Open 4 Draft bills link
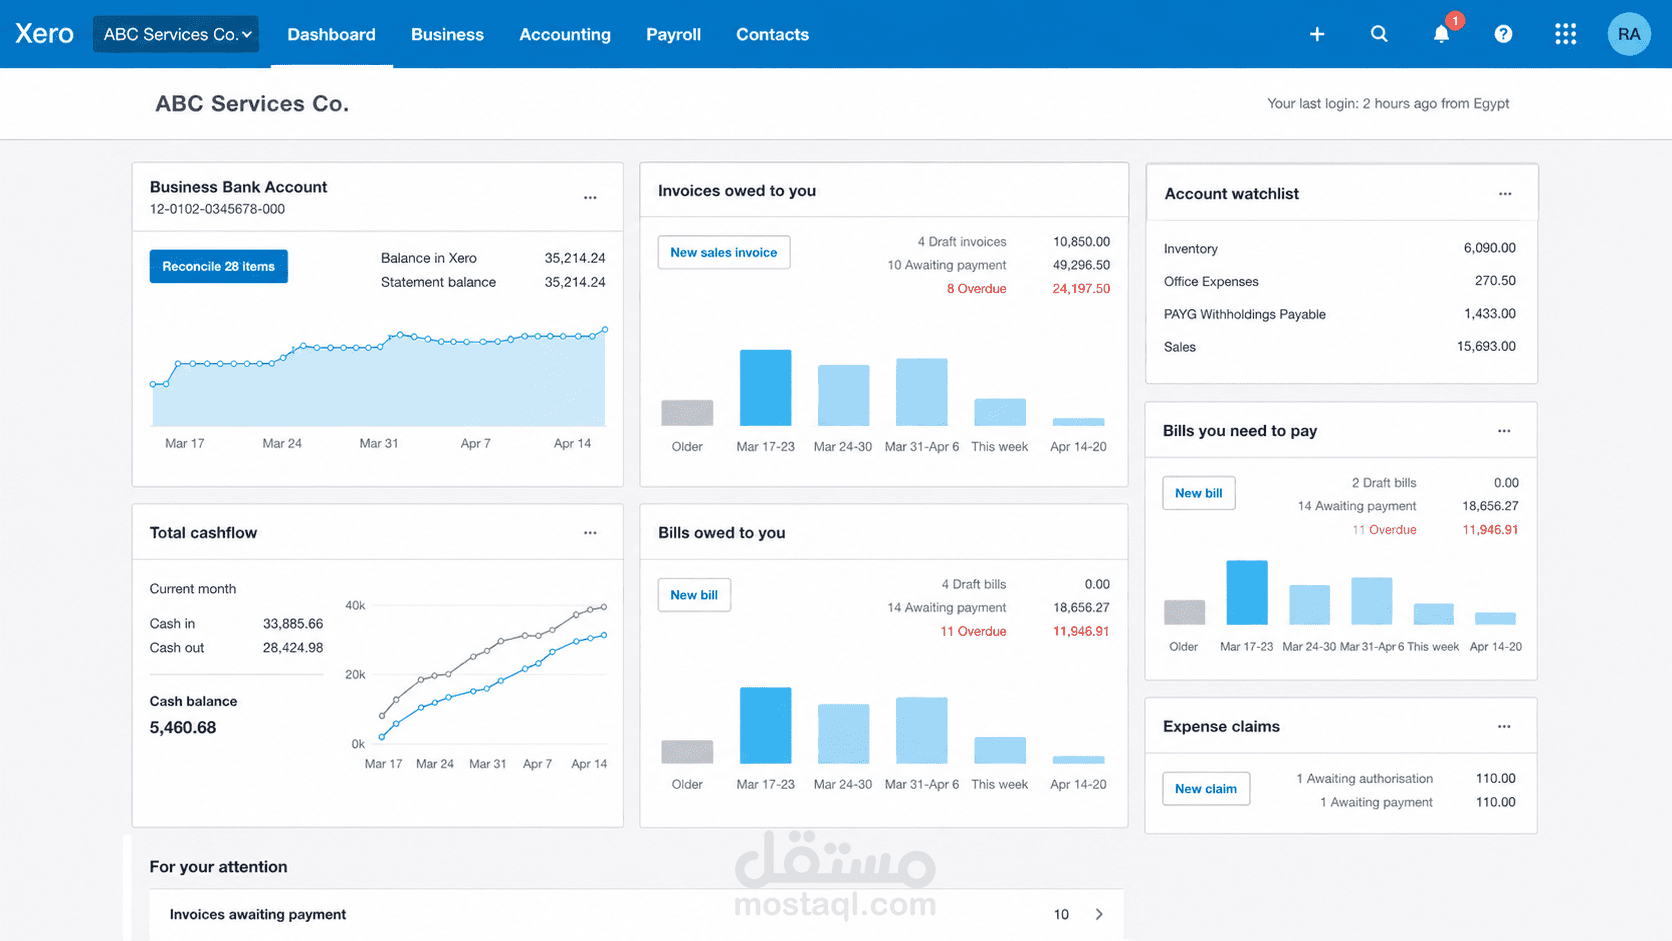The image size is (1672, 941). pos(973,584)
